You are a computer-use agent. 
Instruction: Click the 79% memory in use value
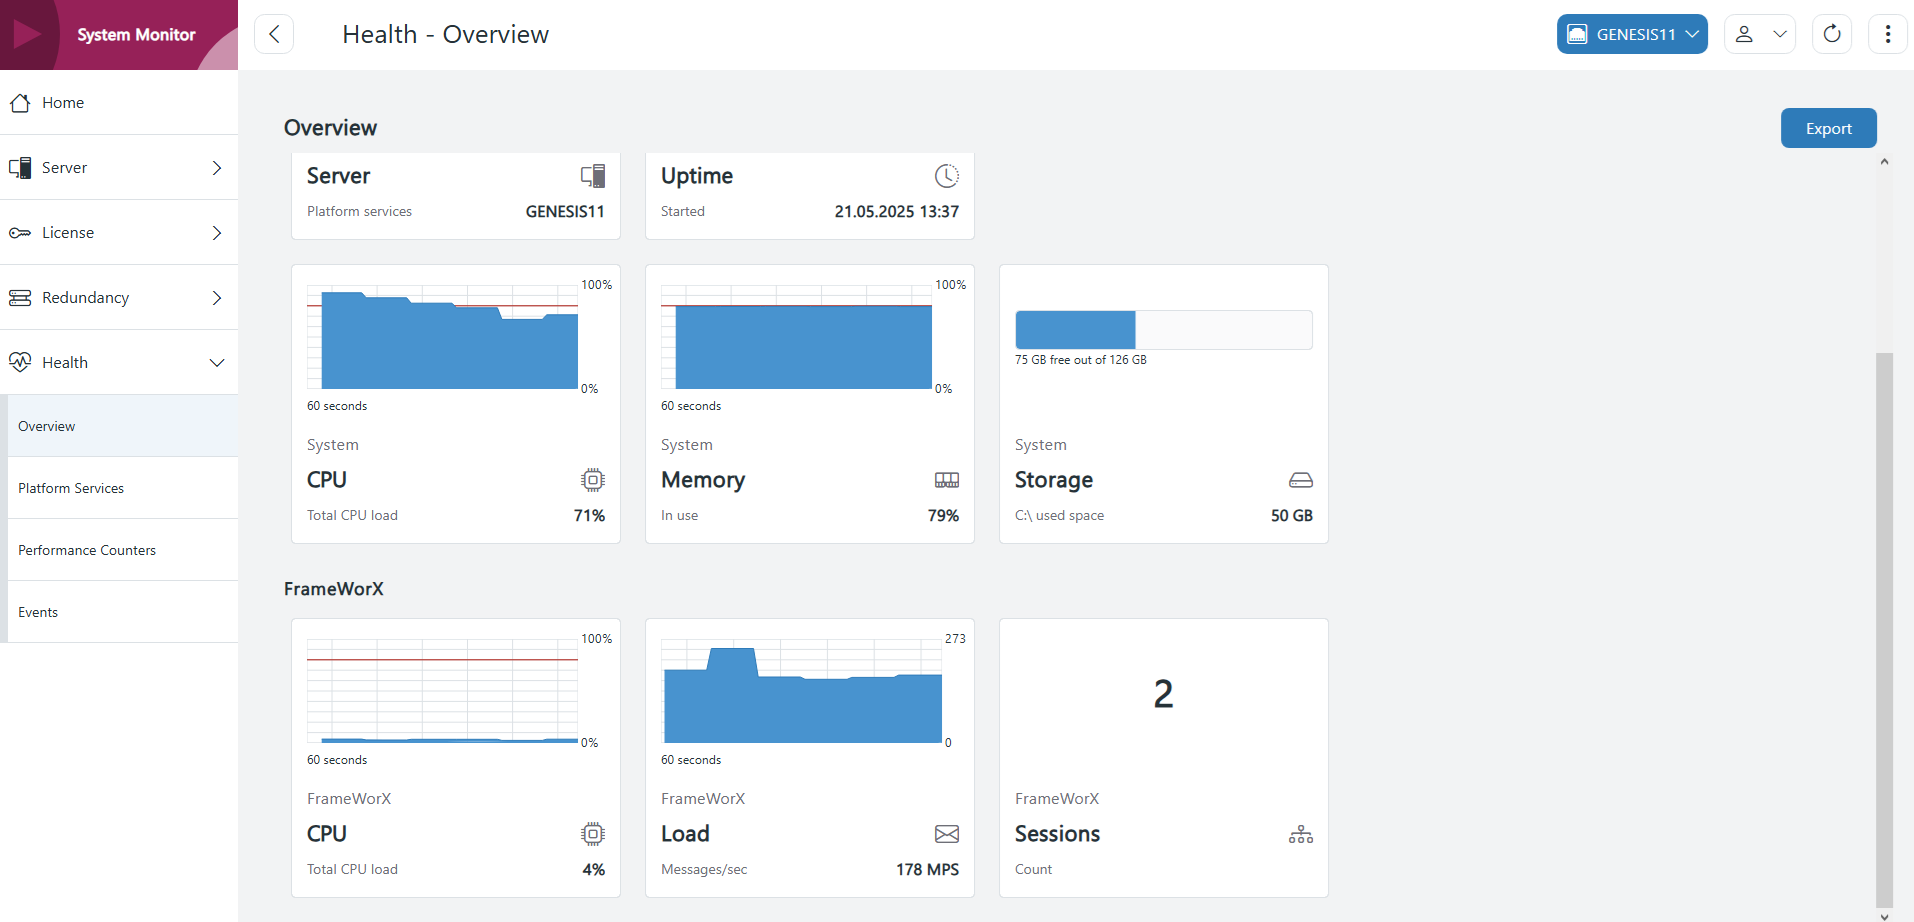click(943, 516)
